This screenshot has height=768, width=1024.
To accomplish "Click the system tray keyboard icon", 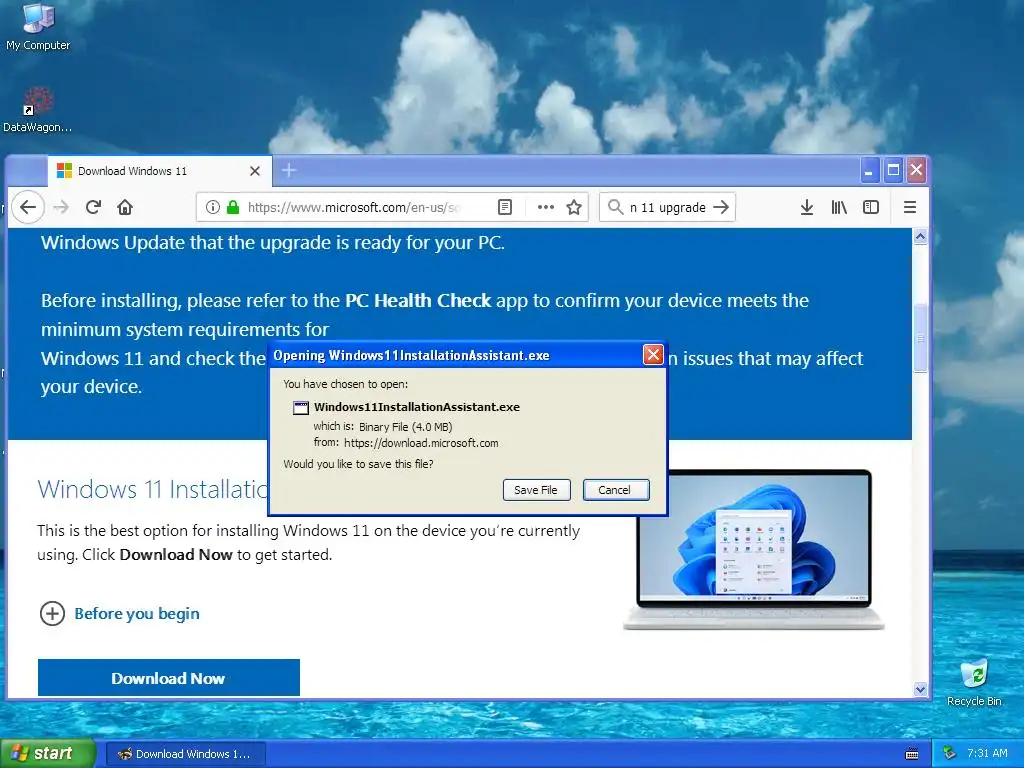I will pyautogui.click(x=912, y=754).
